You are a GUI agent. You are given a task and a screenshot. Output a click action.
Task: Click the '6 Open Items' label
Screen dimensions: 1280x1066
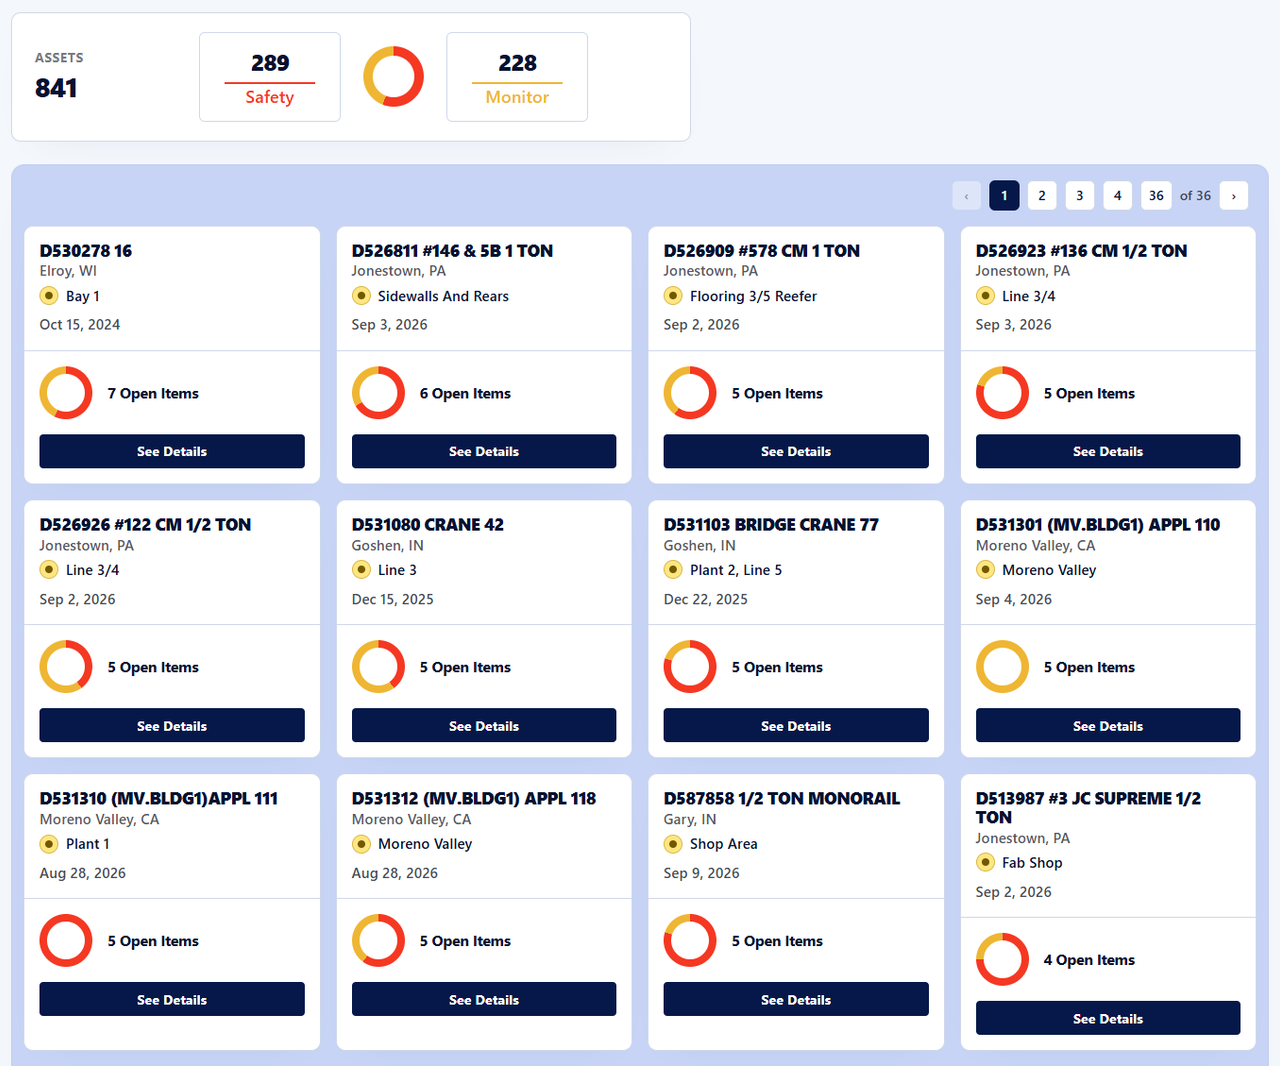pyautogui.click(x=465, y=393)
